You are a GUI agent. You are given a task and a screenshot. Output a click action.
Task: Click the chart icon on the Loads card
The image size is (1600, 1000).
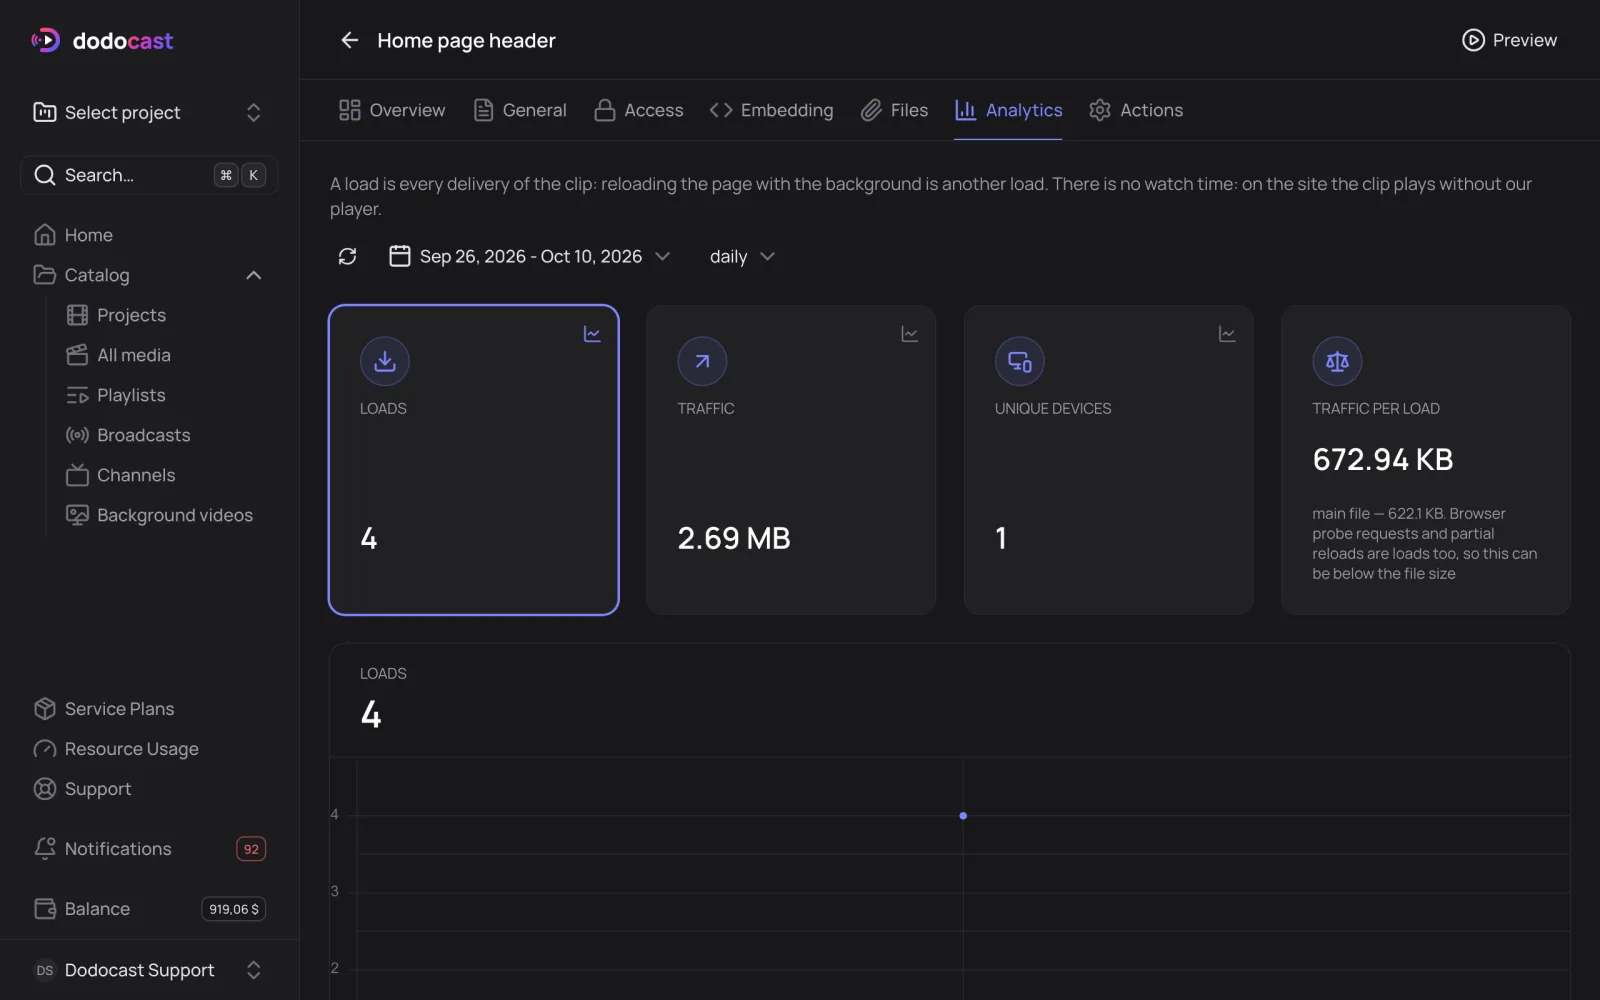592,334
